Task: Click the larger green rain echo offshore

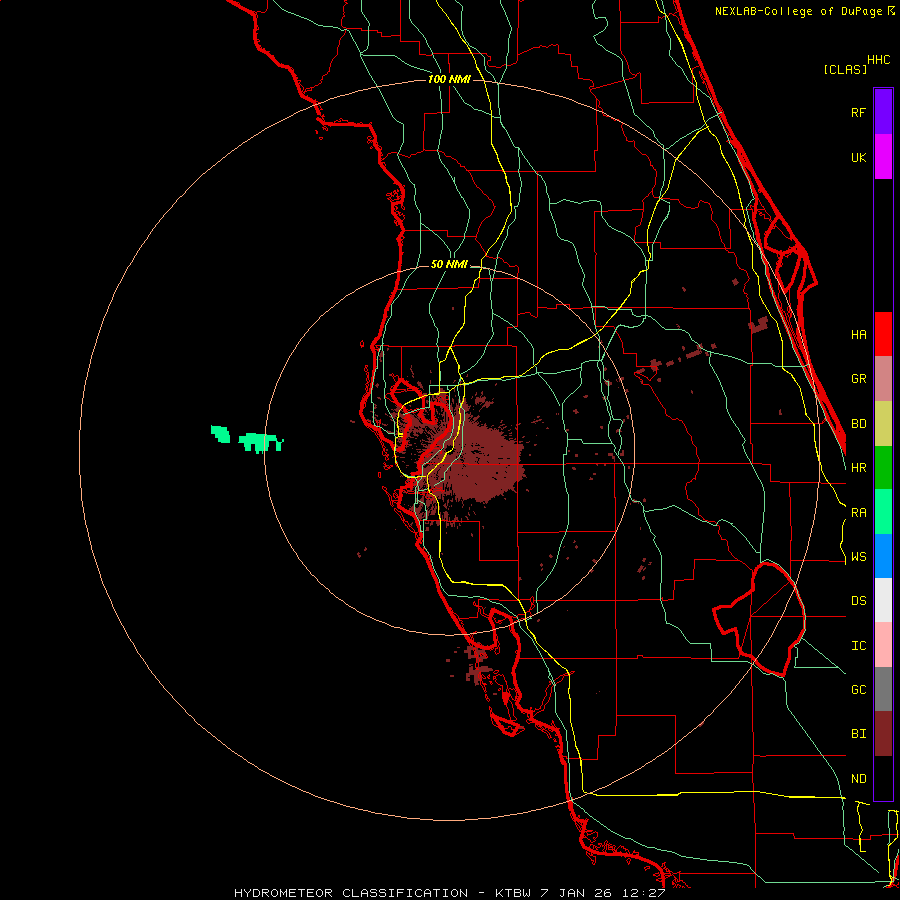Action: (261, 443)
